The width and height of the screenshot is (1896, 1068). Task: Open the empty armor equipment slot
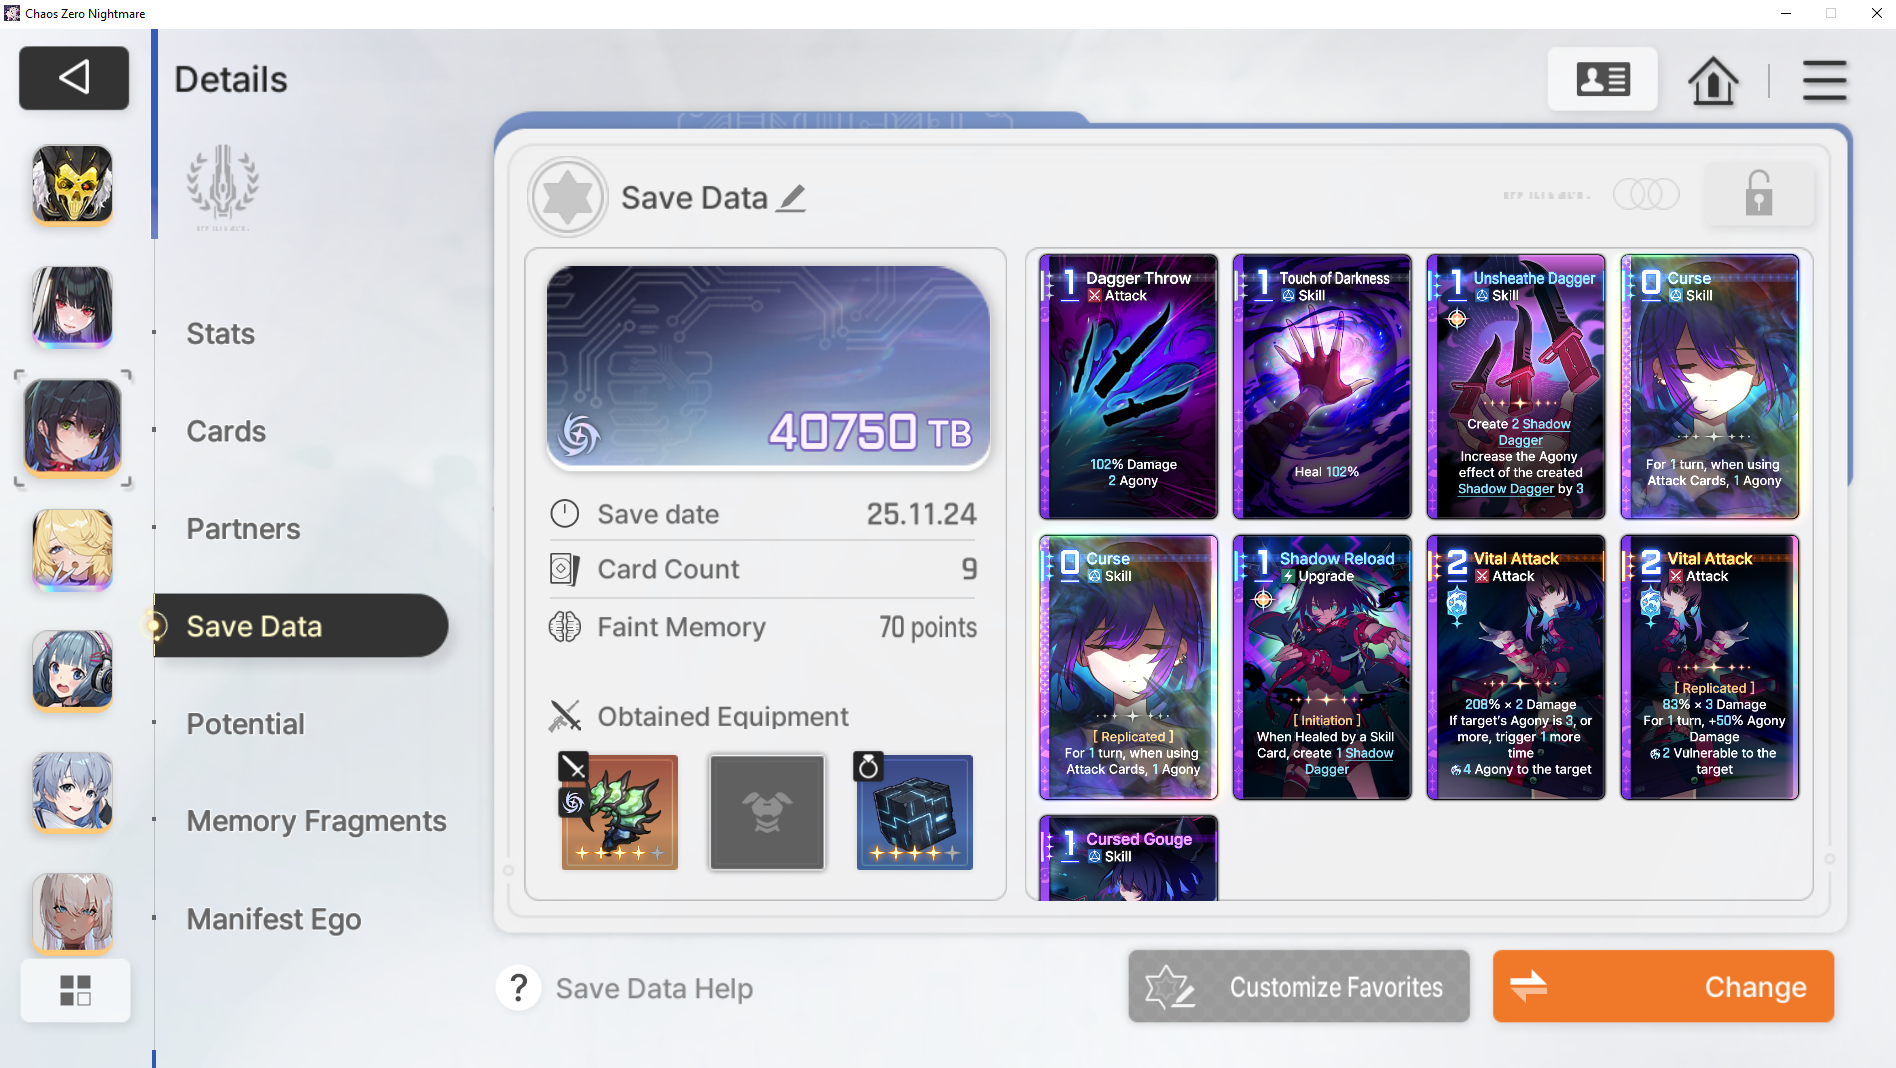(767, 812)
